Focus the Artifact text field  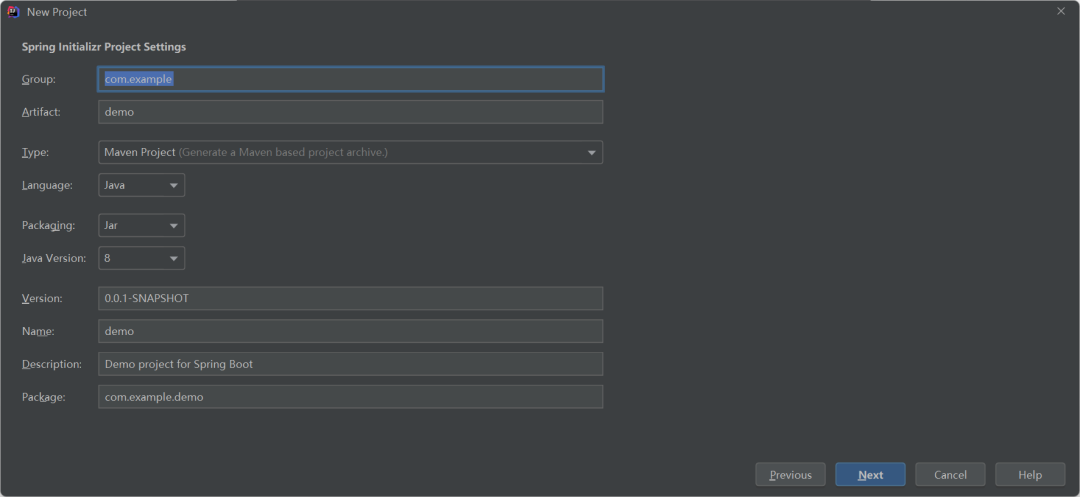coord(350,112)
